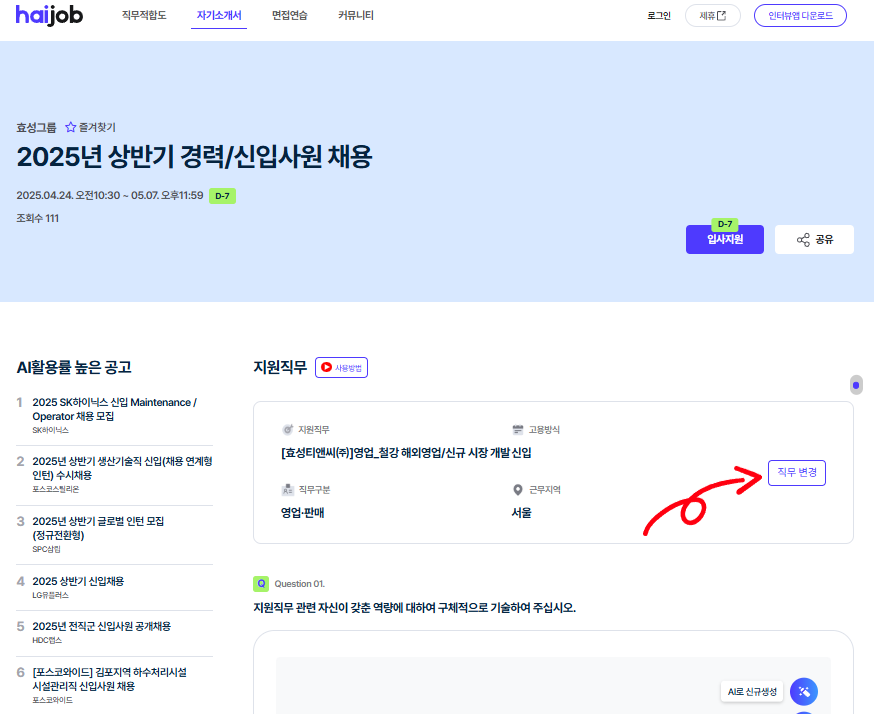Viewport: 874px width, 714px height.
Task: Click the 로그인 link
Action: (659, 16)
